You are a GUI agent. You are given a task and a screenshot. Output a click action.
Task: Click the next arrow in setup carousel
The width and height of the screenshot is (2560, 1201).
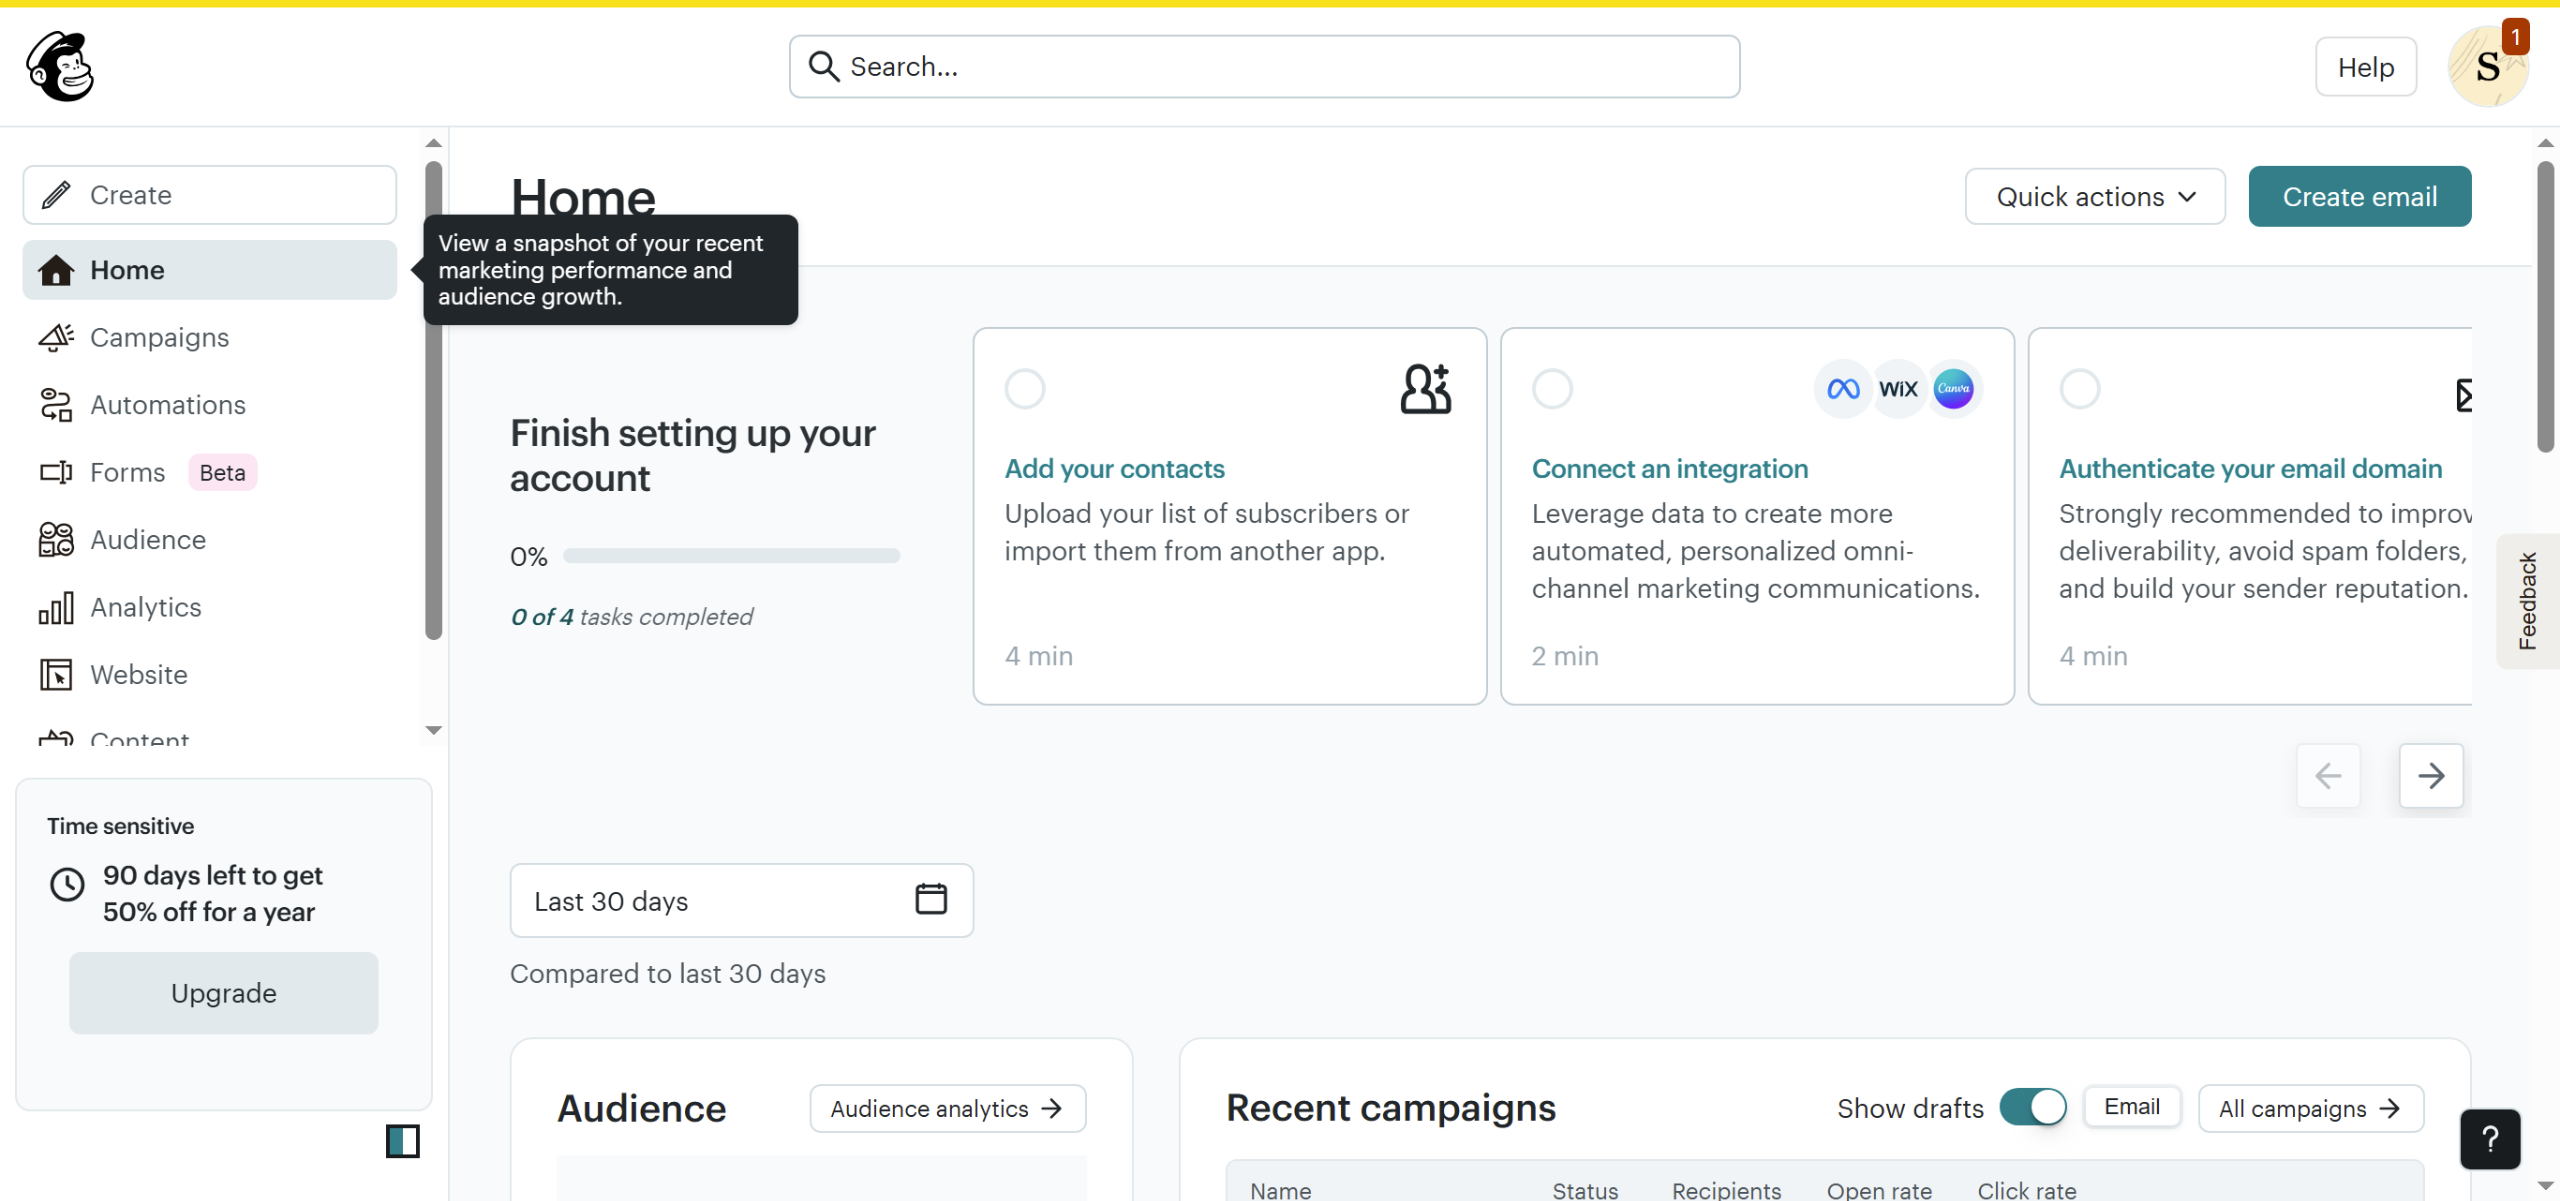coord(2431,775)
